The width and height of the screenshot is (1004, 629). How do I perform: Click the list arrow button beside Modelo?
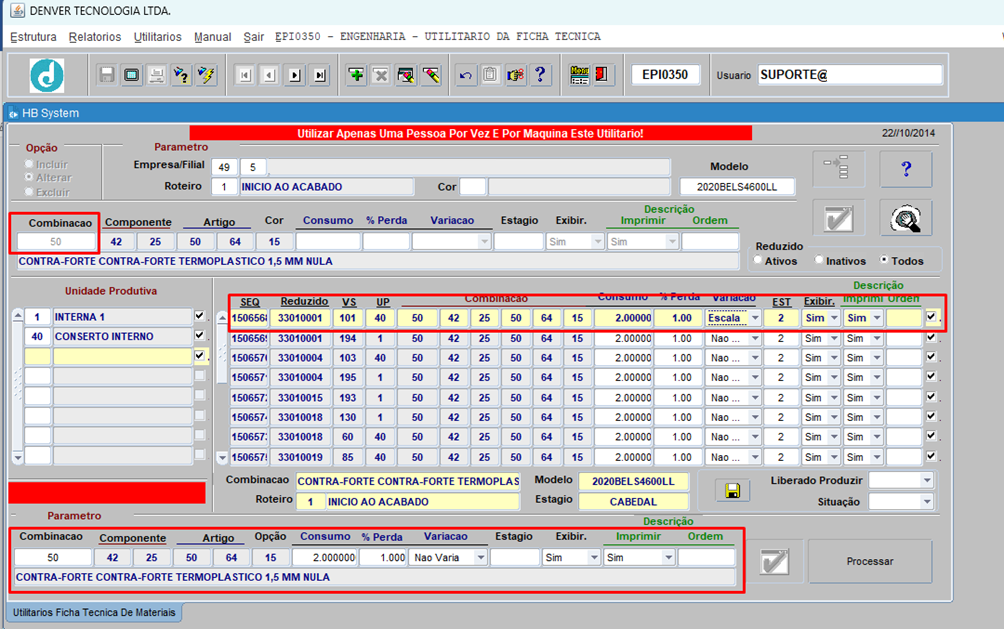(839, 169)
